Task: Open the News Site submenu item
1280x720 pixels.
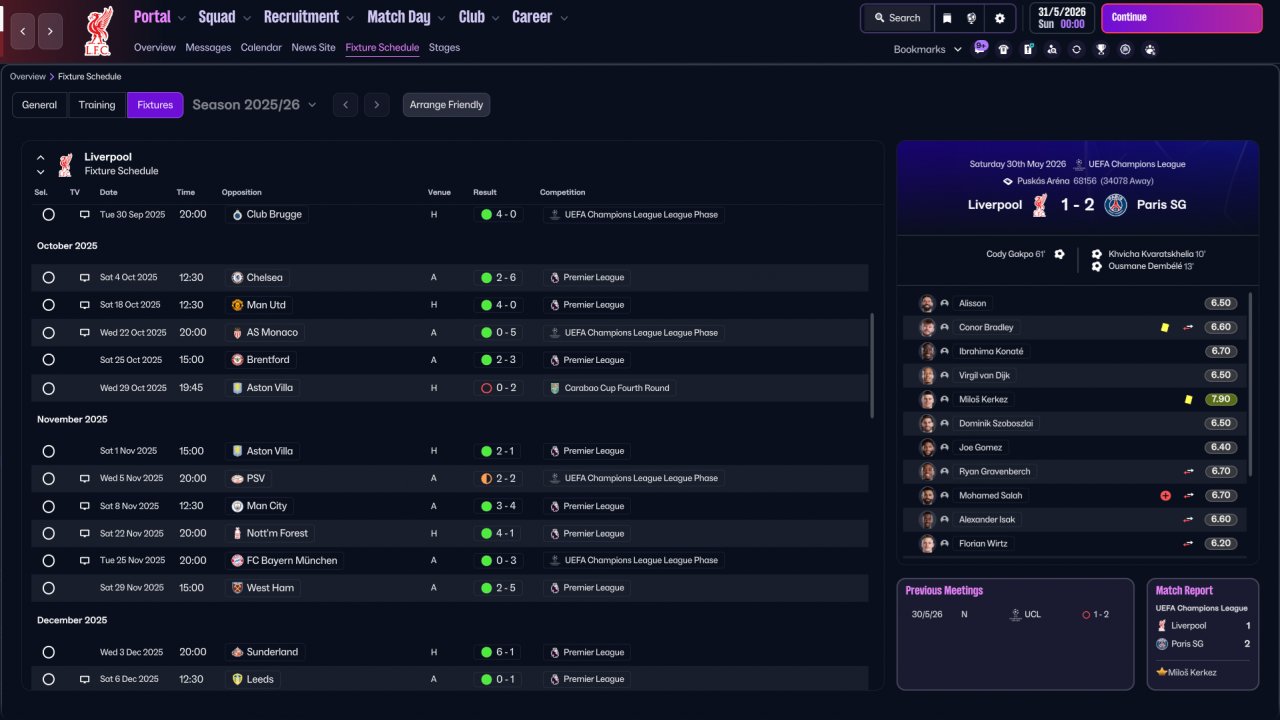Action: pyautogui.click(x=314, y=47)
